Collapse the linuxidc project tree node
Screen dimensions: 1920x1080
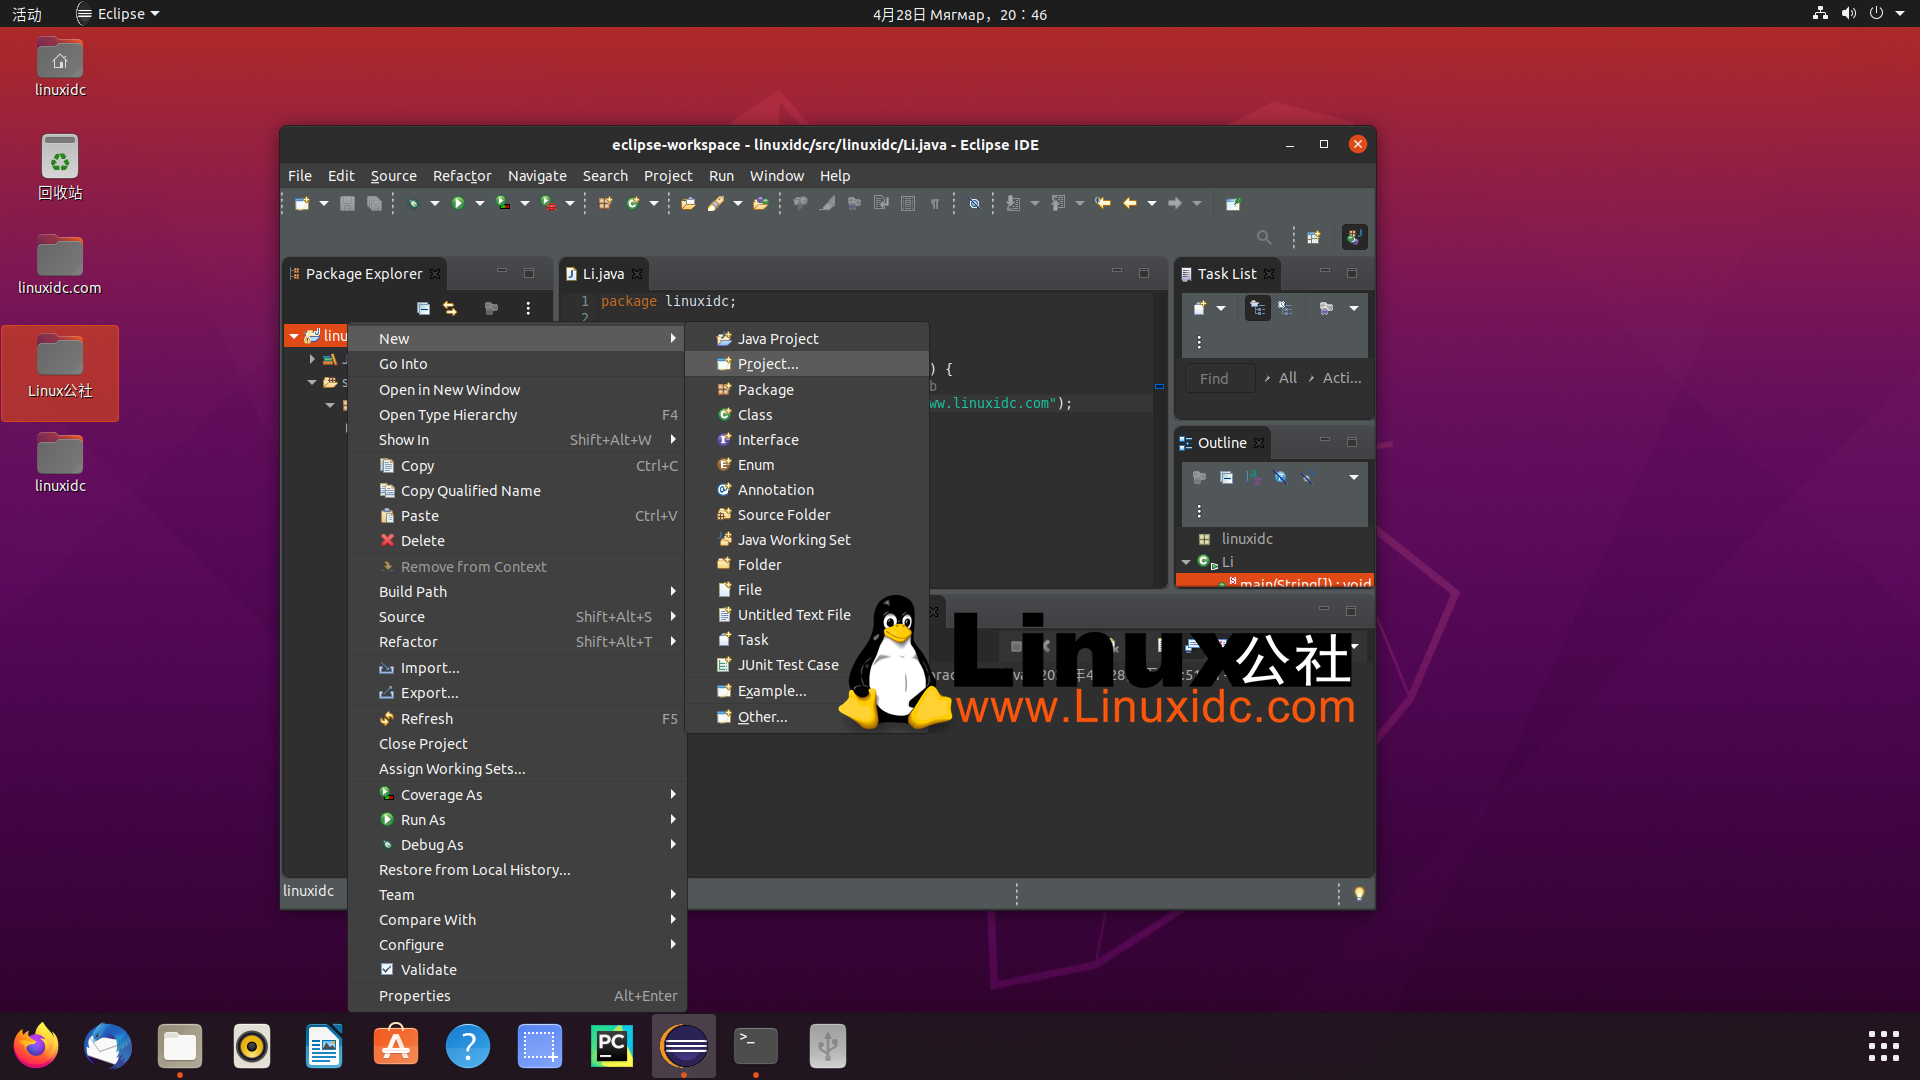[x=294, y=336]
